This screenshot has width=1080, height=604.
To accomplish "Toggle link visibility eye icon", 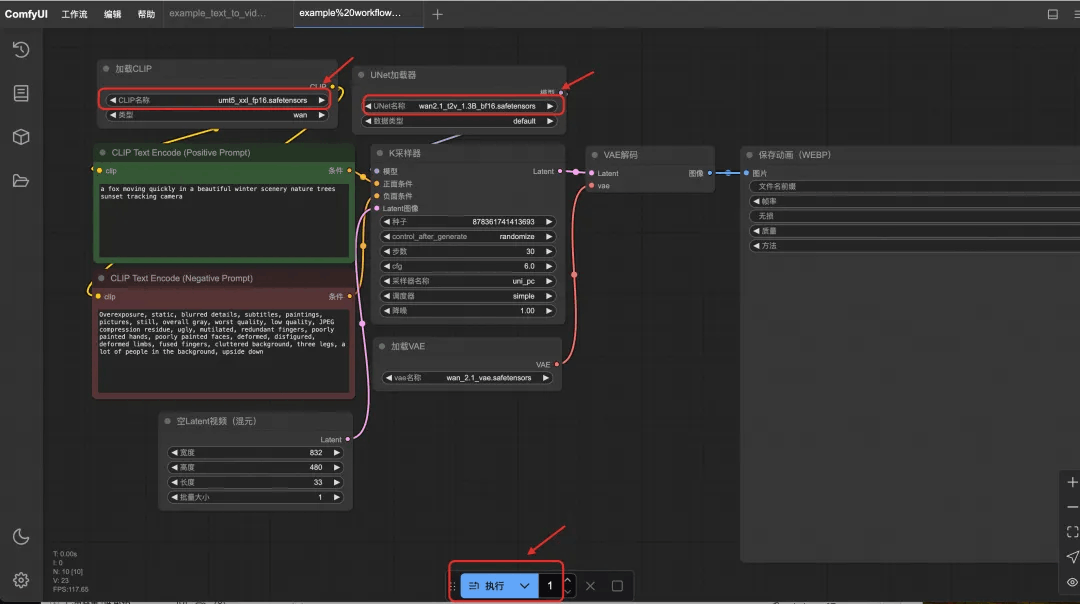I will (x=1072, y=582).
